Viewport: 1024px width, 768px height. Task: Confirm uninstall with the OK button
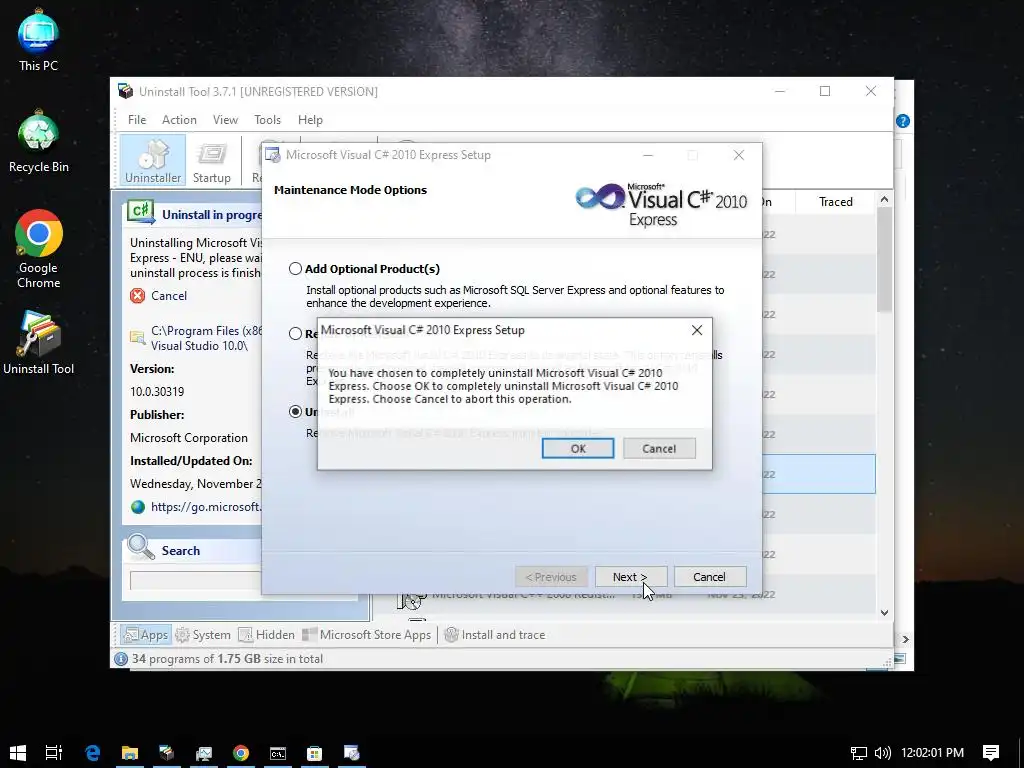point(577,449)
